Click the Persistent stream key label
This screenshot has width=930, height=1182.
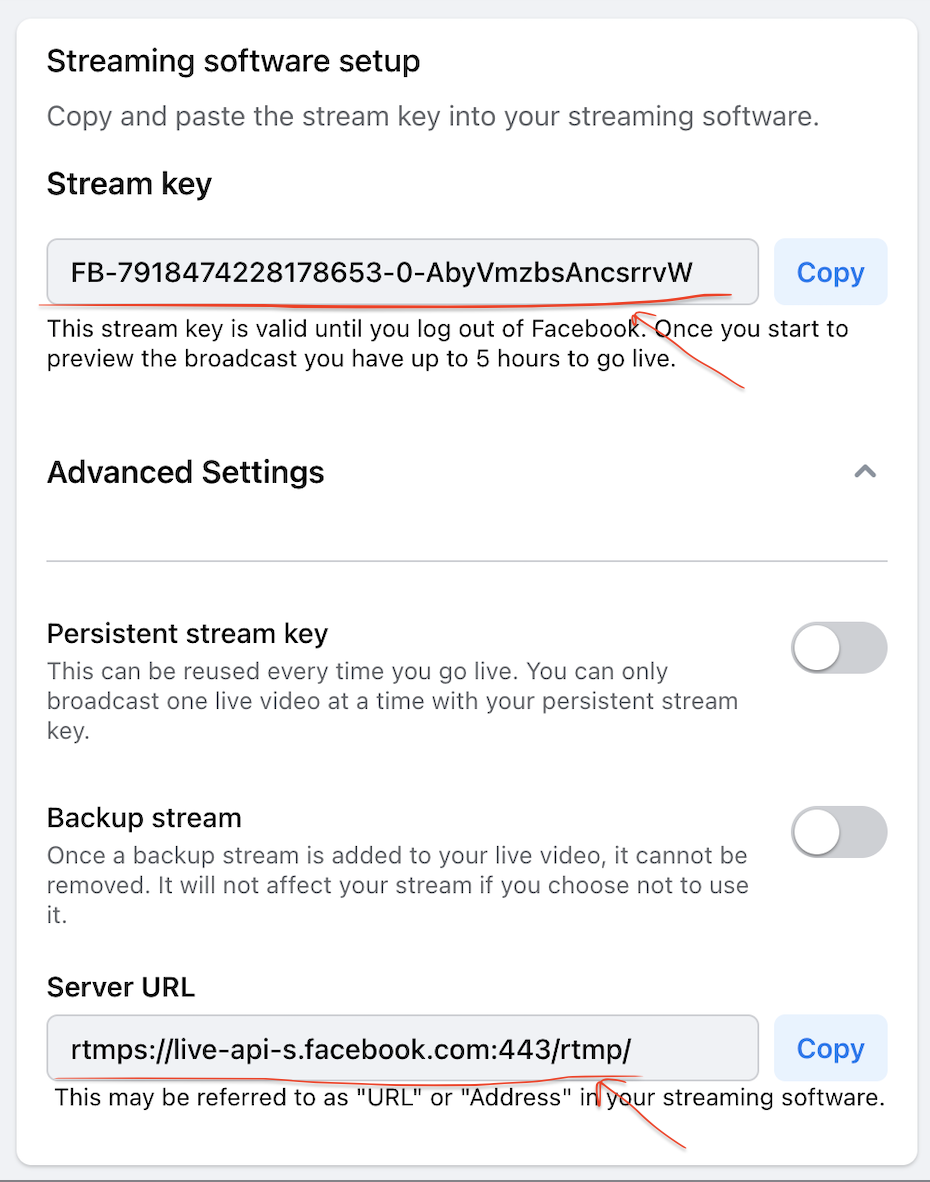click(x=187, y=634)
